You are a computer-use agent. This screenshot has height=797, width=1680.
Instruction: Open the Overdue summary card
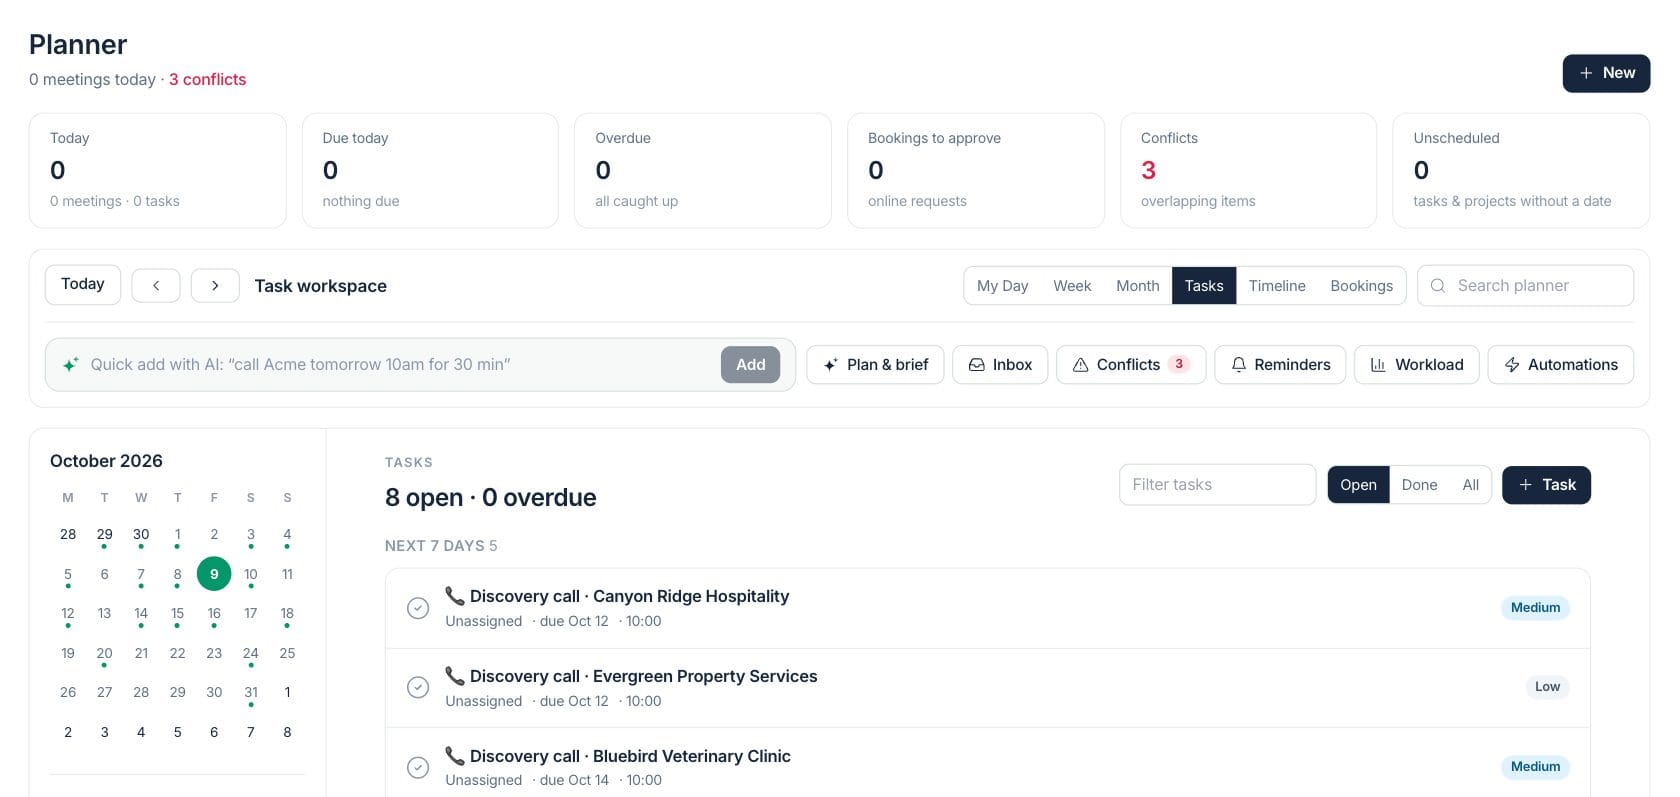pyautogui.click(x=703, y=171)
